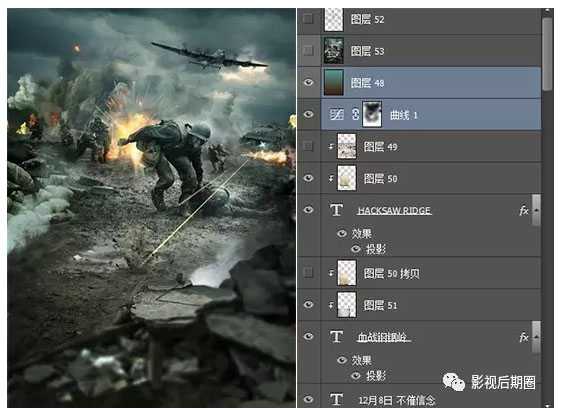This screenshot has height=414, width=562.
Task: Click clipping mask arrow on 图层 50
Action: click(x=331, y=178)
